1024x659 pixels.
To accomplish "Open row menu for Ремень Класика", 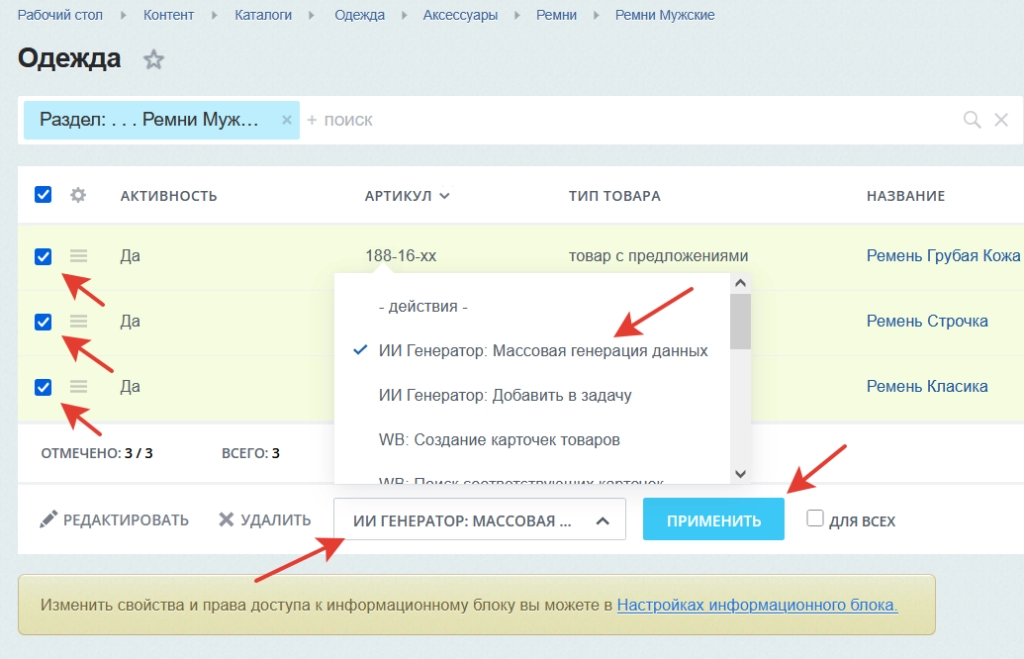I will [78, 386].
